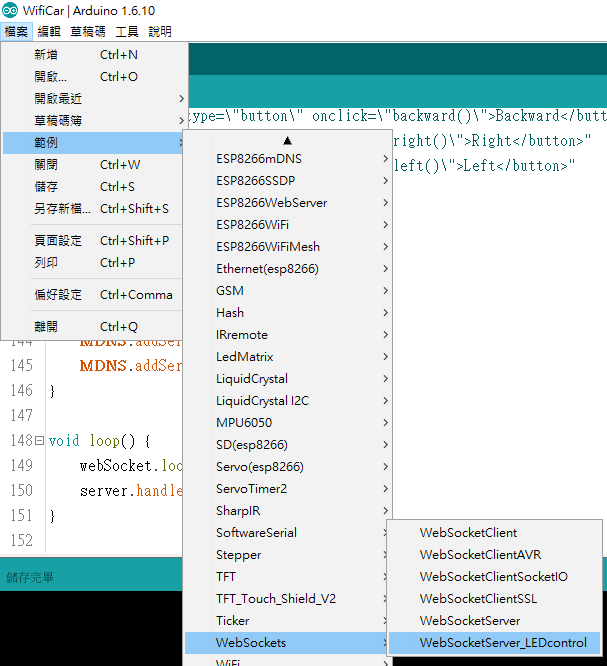
Task: Expand ESP8266WiFi examples
Action: 288,225
